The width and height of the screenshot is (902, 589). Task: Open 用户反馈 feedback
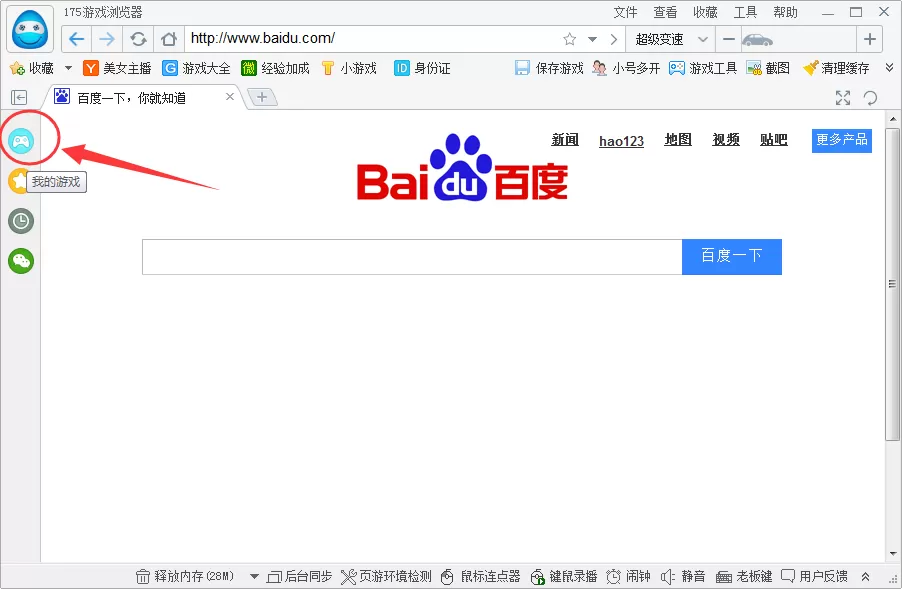tap(814, 576)
